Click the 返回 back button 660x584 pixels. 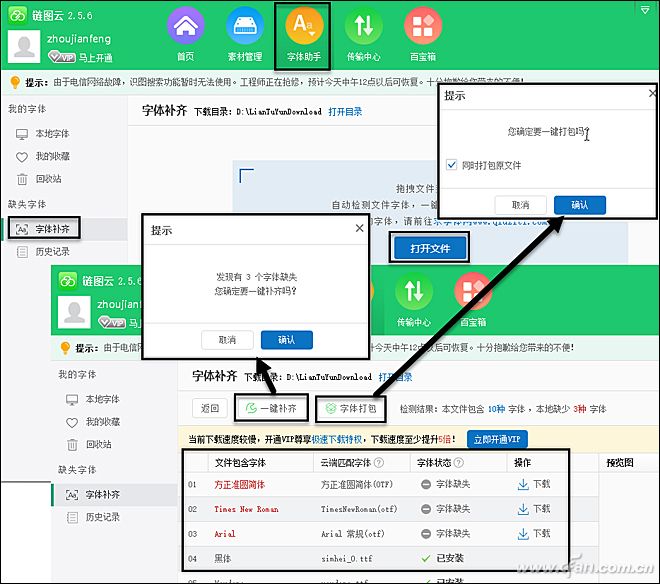210,408
